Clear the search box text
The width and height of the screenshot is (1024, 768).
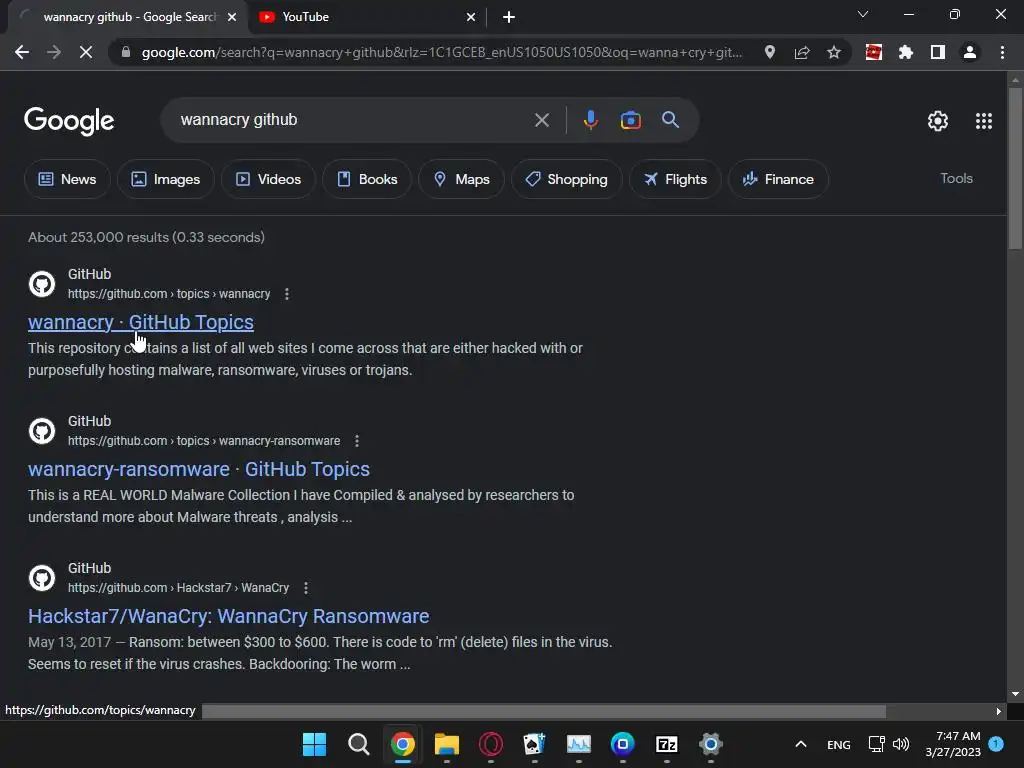point(541,120)
